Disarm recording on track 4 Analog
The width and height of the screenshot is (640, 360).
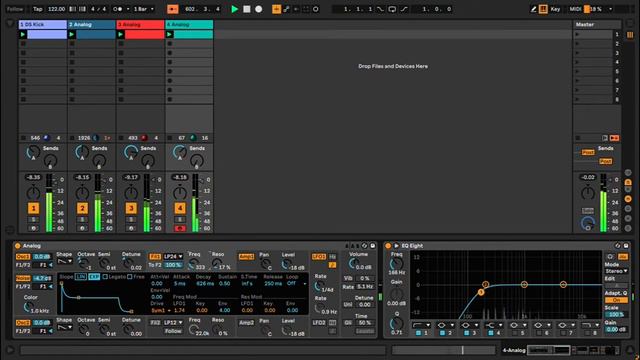pos(180,229)
